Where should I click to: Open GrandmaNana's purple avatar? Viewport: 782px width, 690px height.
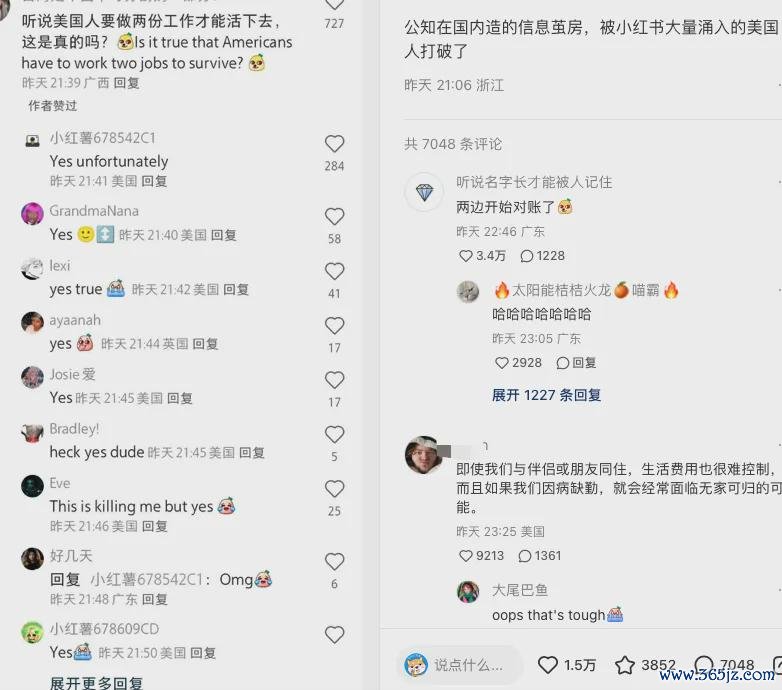tap(32, 214)
